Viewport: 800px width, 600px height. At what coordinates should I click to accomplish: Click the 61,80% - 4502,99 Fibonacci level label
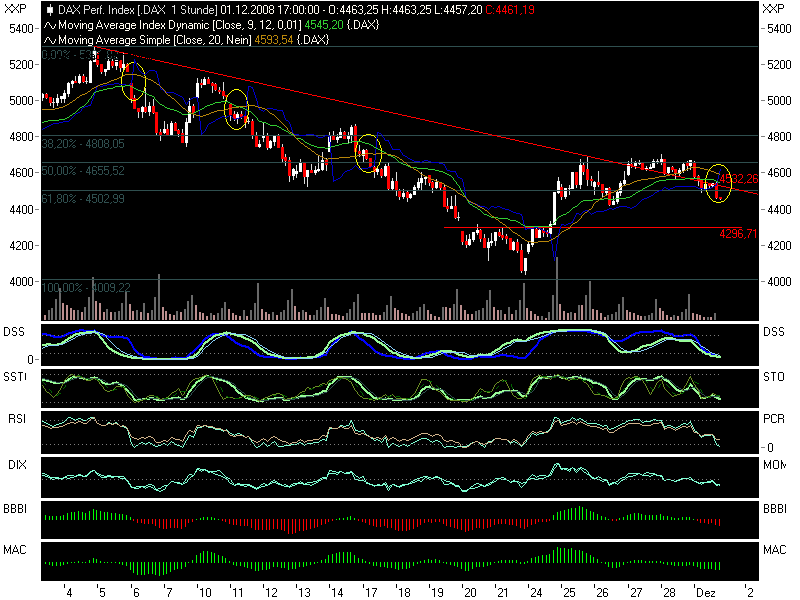click(x=82, y=201)
